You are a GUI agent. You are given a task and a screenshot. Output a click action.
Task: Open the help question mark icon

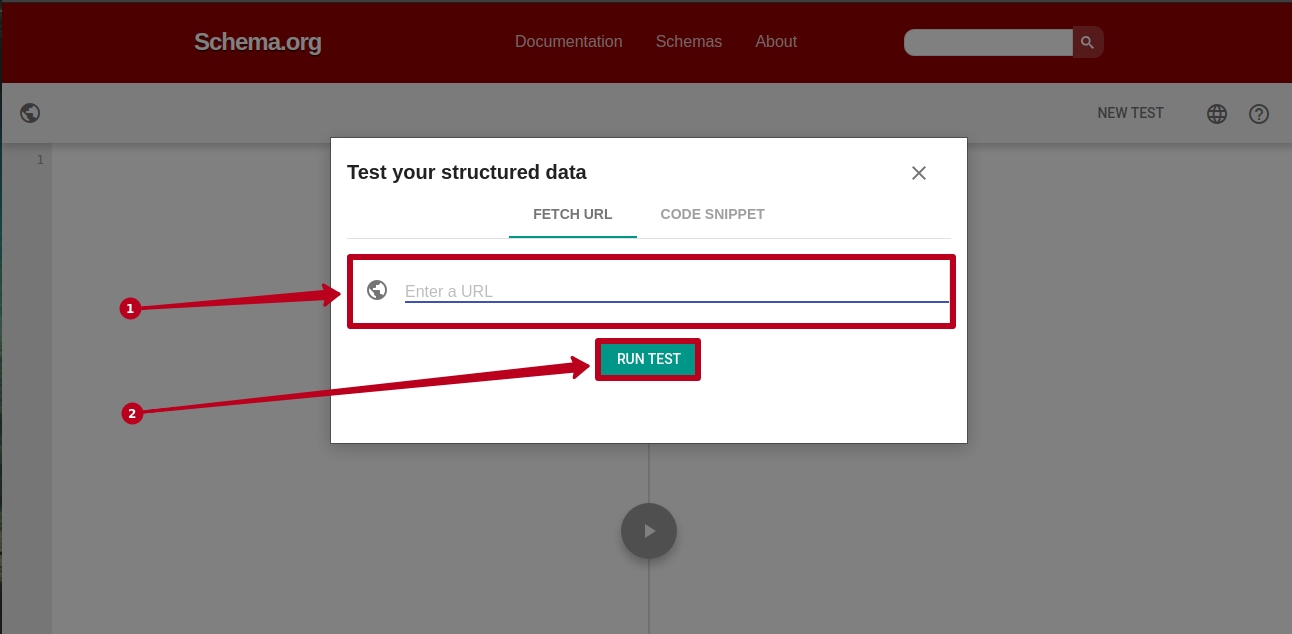coord(1259,114)
